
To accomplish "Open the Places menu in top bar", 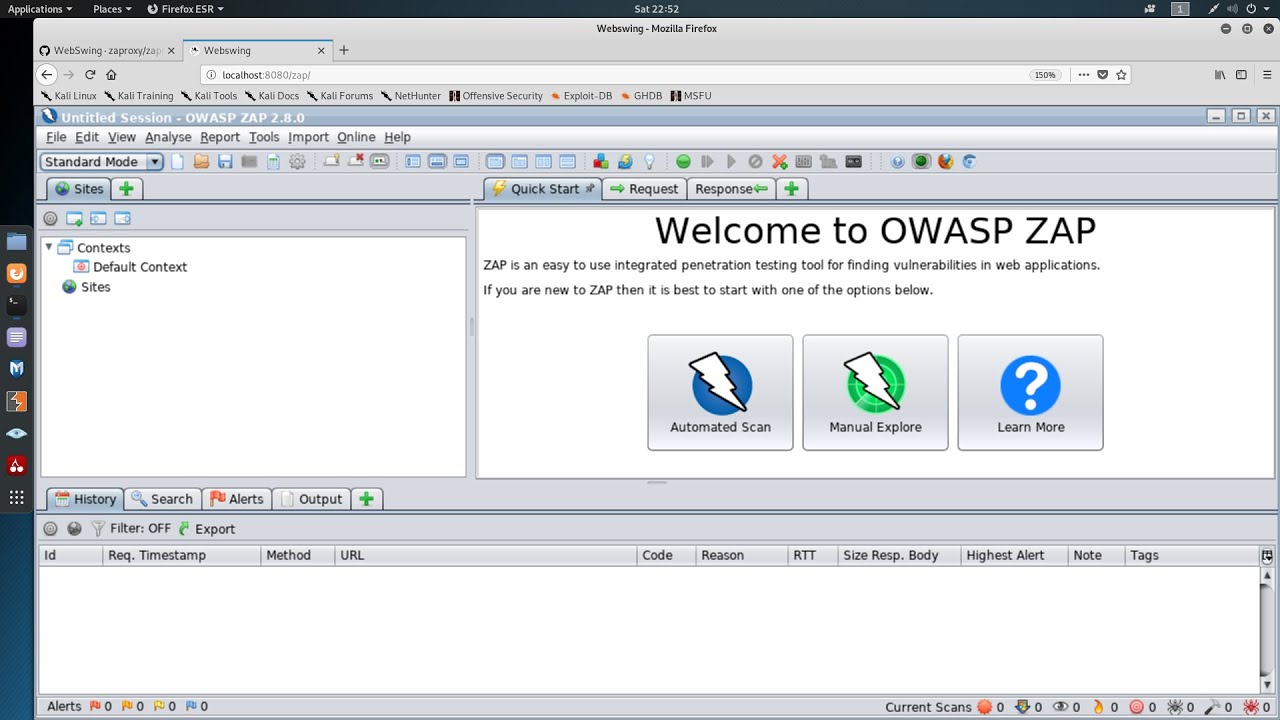I will tap(113, 9).
